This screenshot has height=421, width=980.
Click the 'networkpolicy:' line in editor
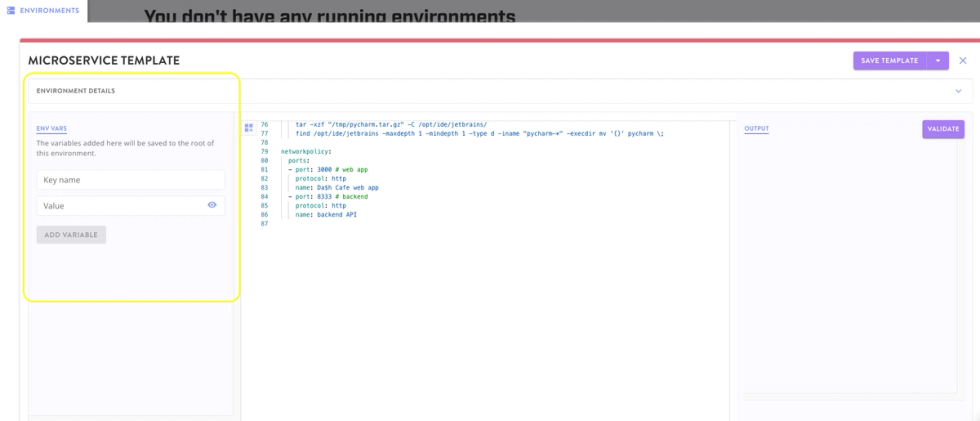(x=306, y=152)
